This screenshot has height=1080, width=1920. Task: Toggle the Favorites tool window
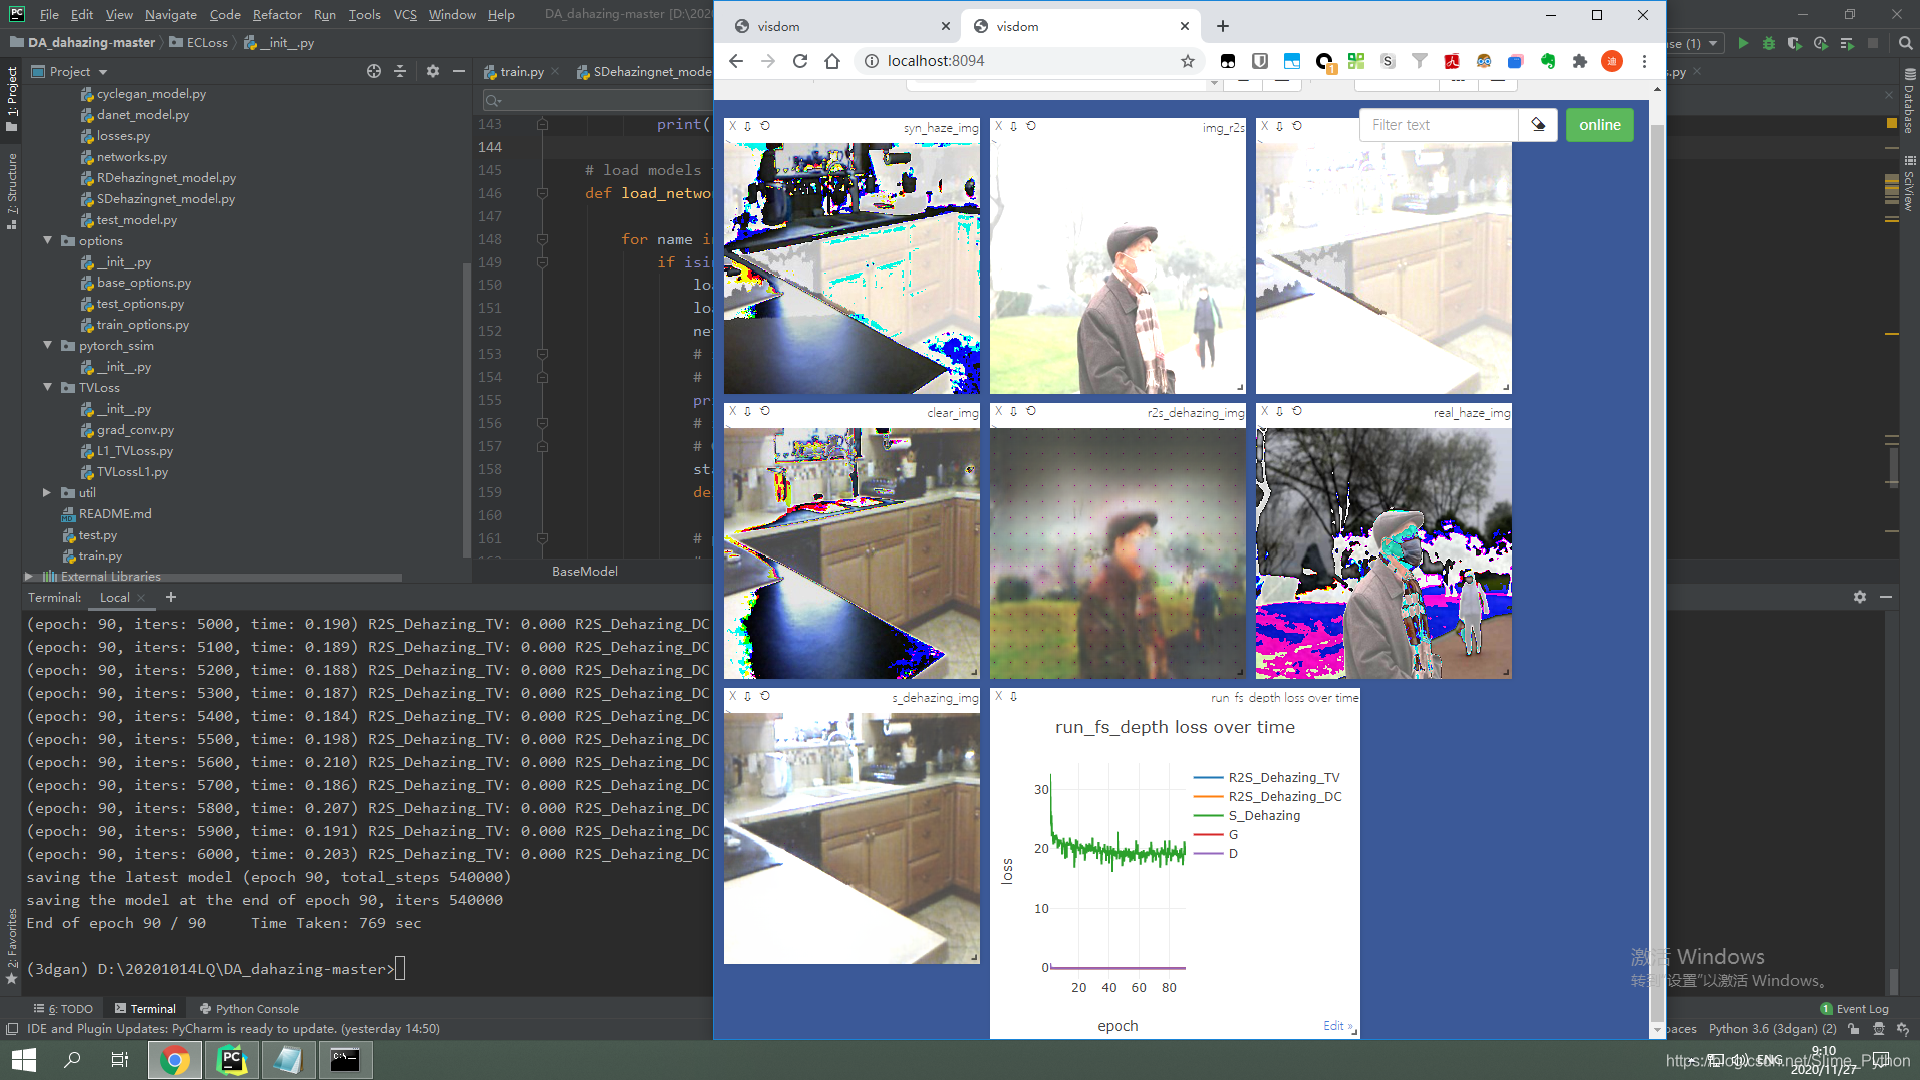(12, 945)
